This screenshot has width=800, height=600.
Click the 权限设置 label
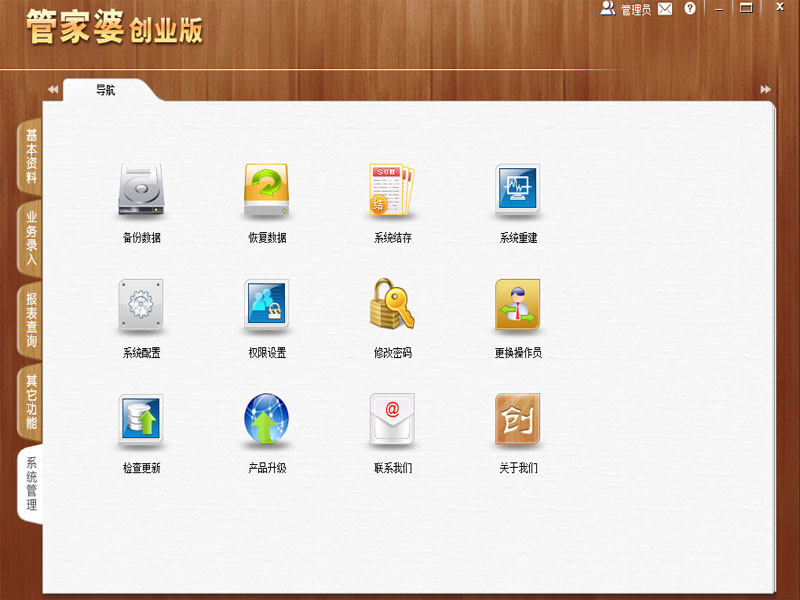pyautogui.click(x=267, y=353)
